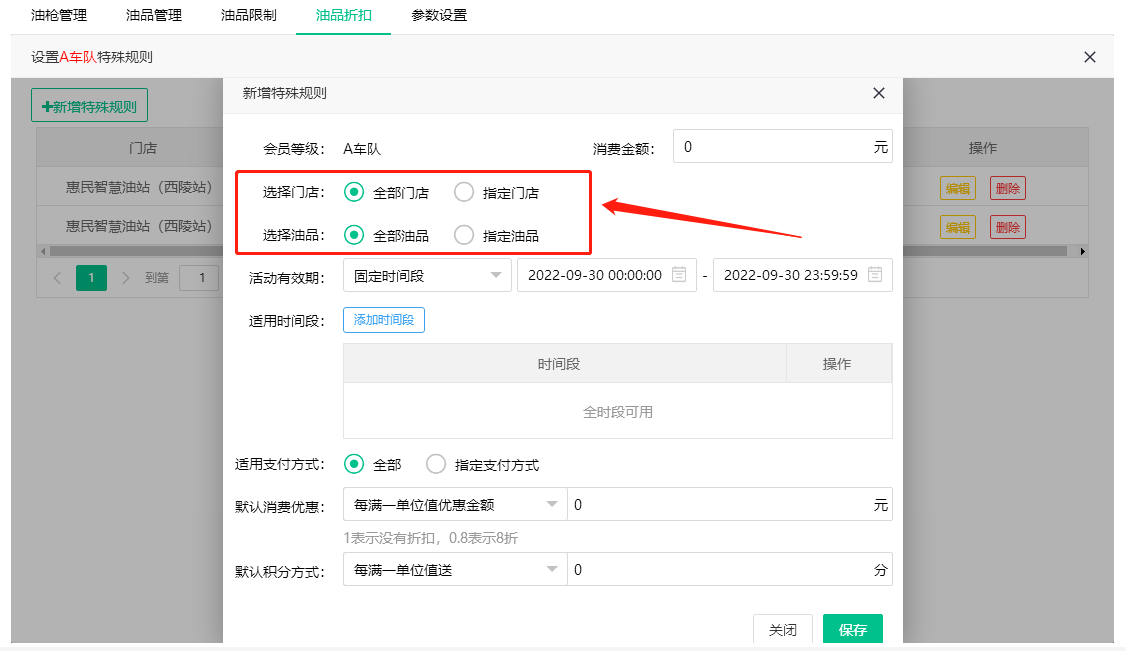Image resolution: width=1126 pixels, height=651 pixels.
Task: Open 每满一单位值送 points dropdown
Action: point(454,570)
